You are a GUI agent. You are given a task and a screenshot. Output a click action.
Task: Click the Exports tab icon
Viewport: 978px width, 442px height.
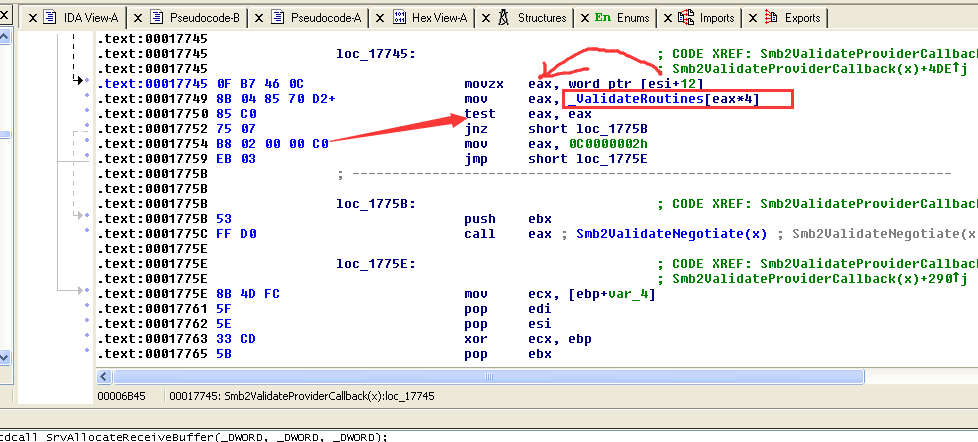770,17
